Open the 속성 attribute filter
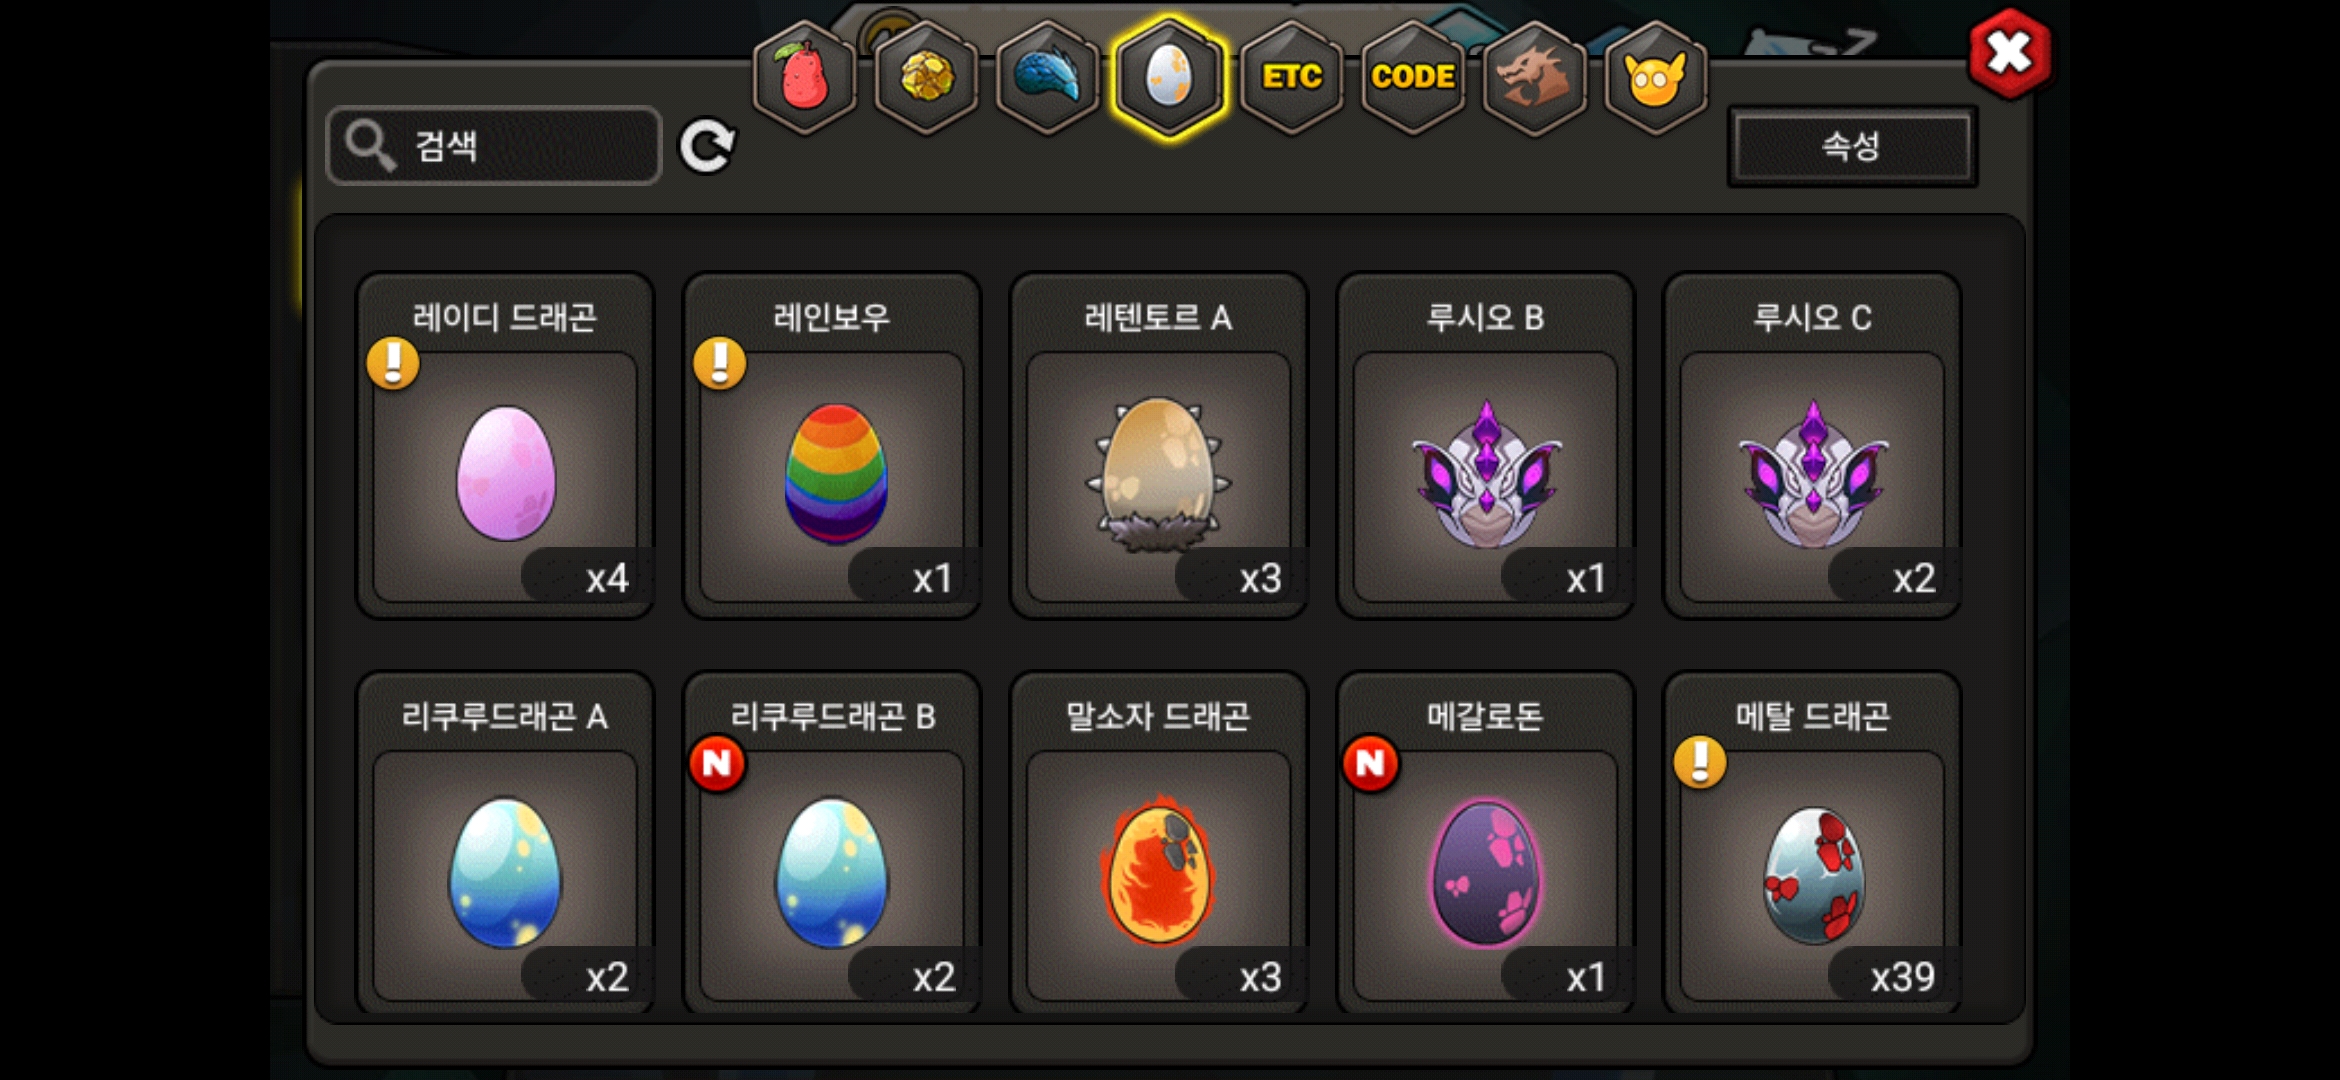Screen dimensions: 2340x1080 pyautogui.click(x=1852, y=146)
